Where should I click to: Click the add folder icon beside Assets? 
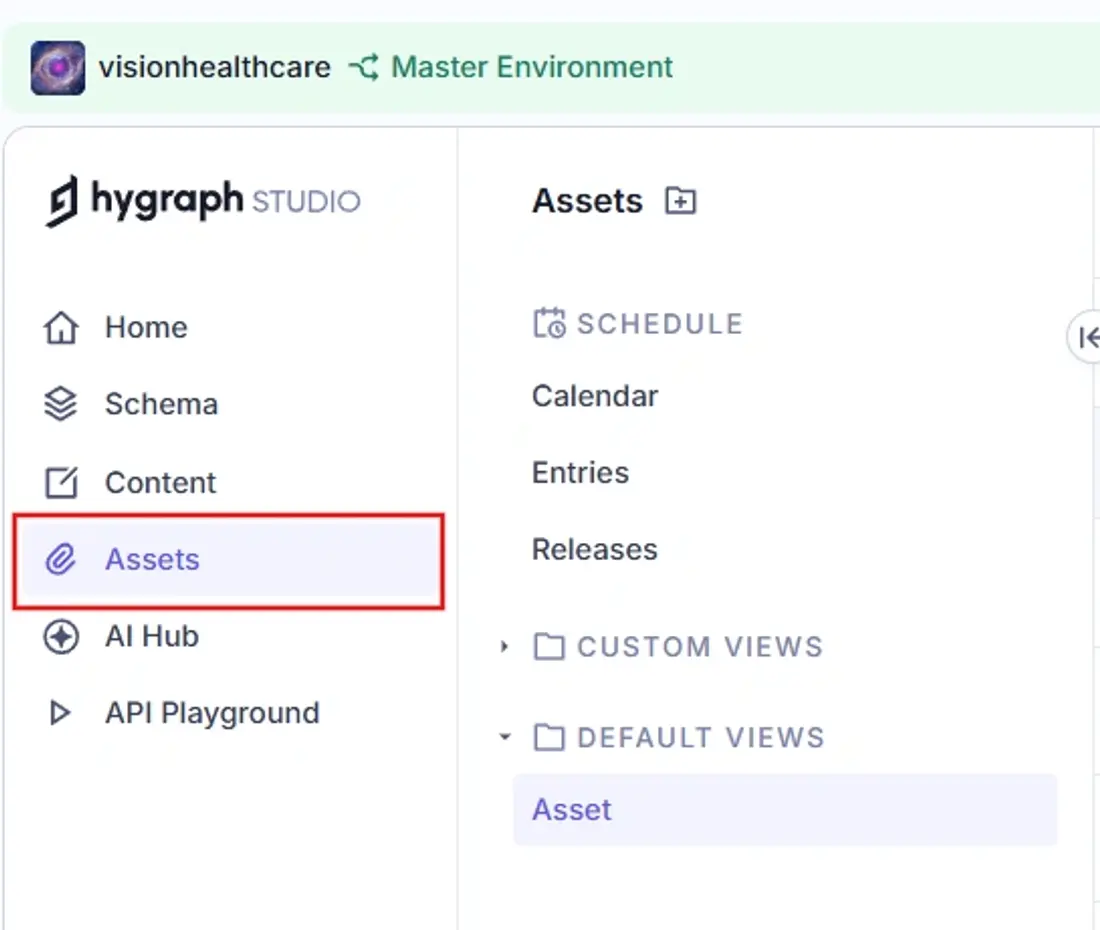tap(680, 201)
